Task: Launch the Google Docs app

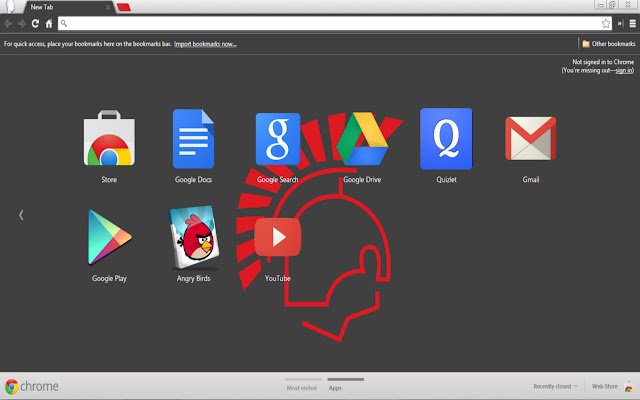Action: tap(193, 138)
